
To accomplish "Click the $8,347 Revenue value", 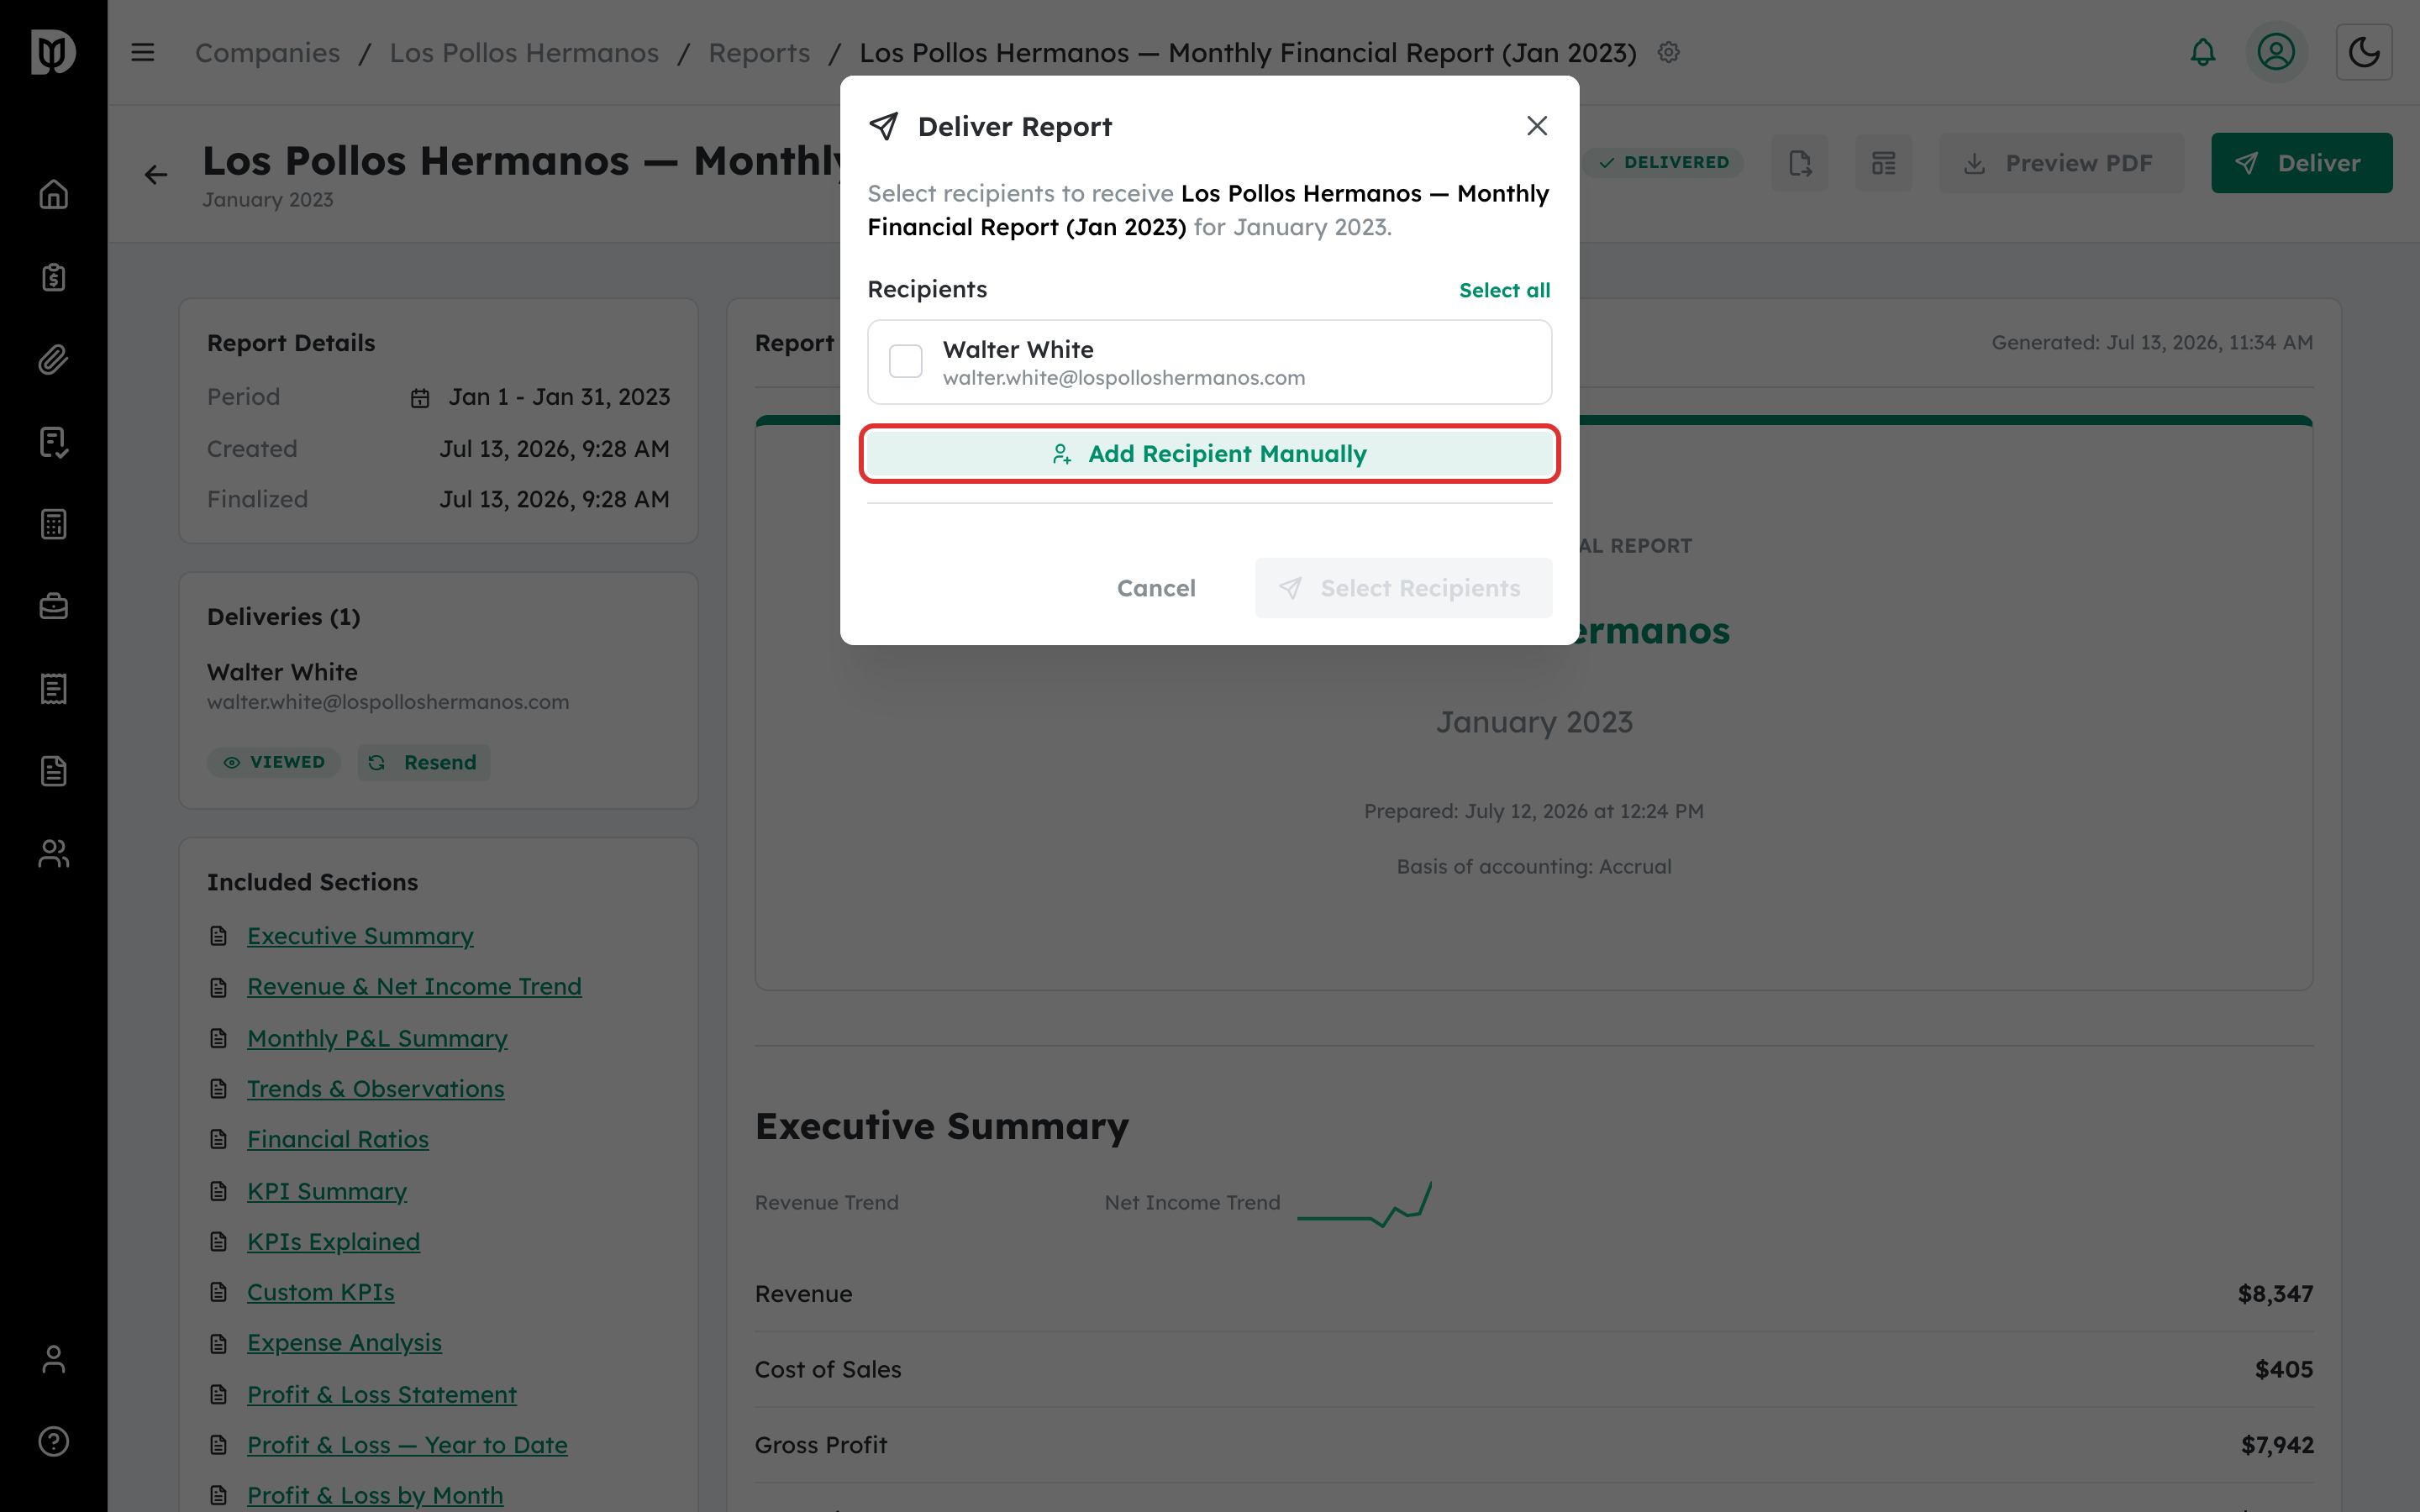I will (x=2275, y=1294).
